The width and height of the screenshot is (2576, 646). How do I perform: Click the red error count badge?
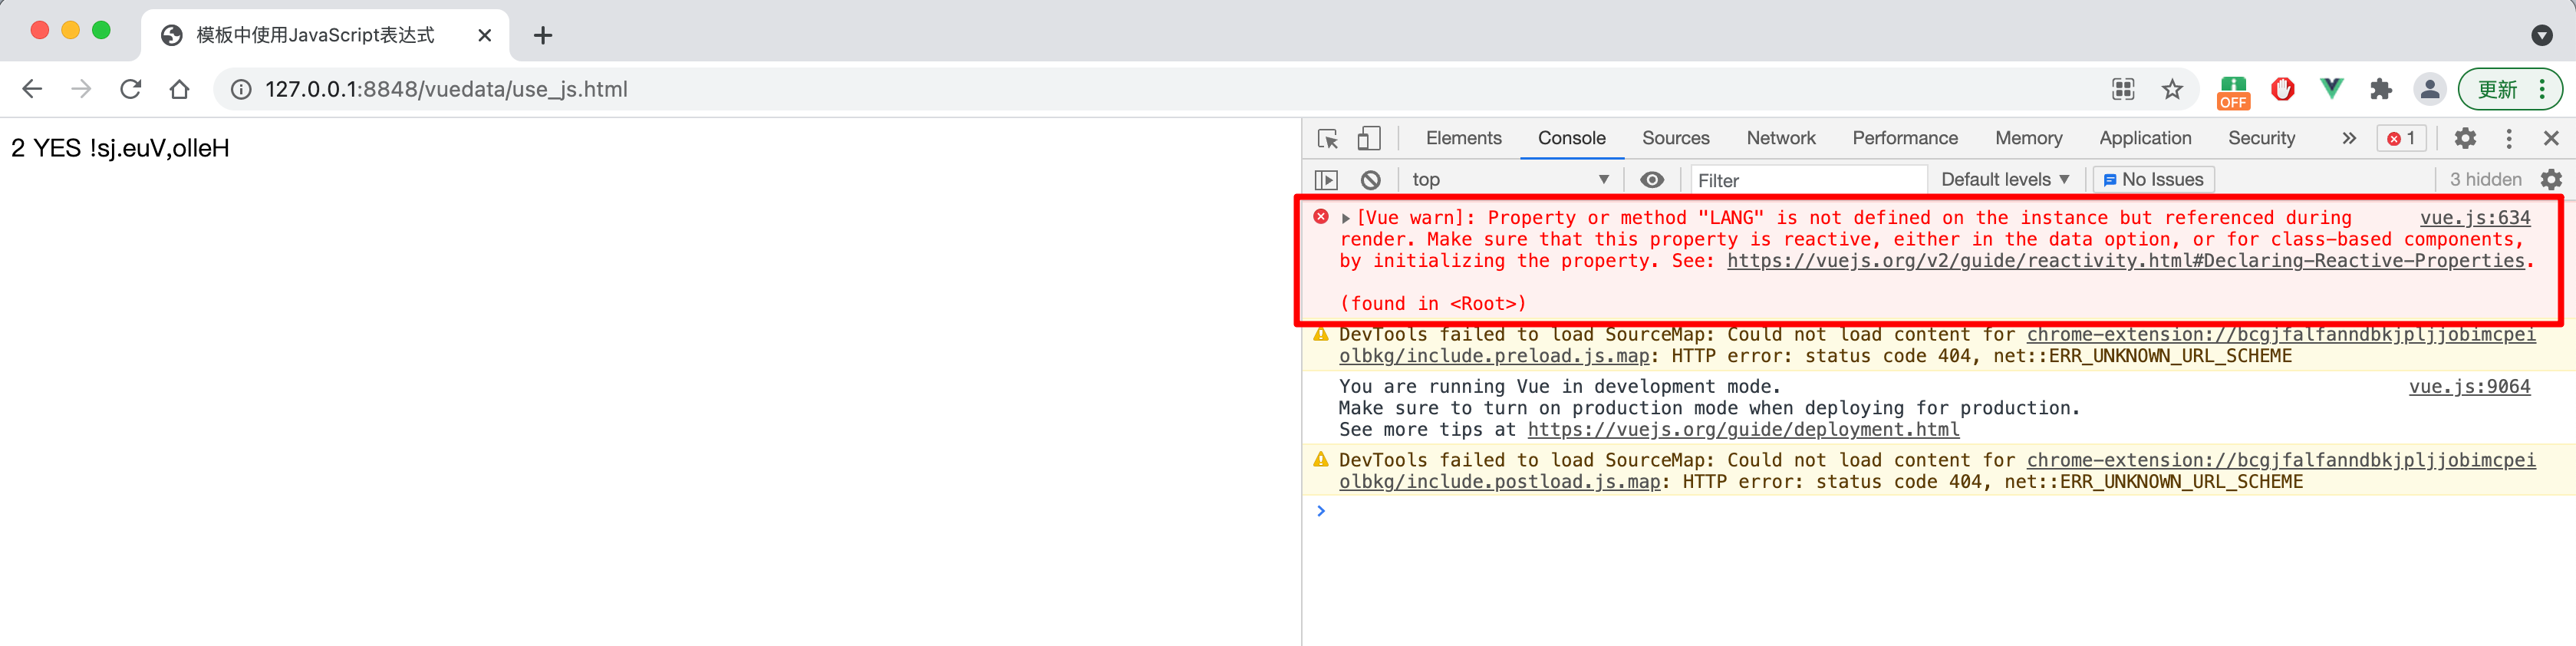click(x=2401, y=138)
